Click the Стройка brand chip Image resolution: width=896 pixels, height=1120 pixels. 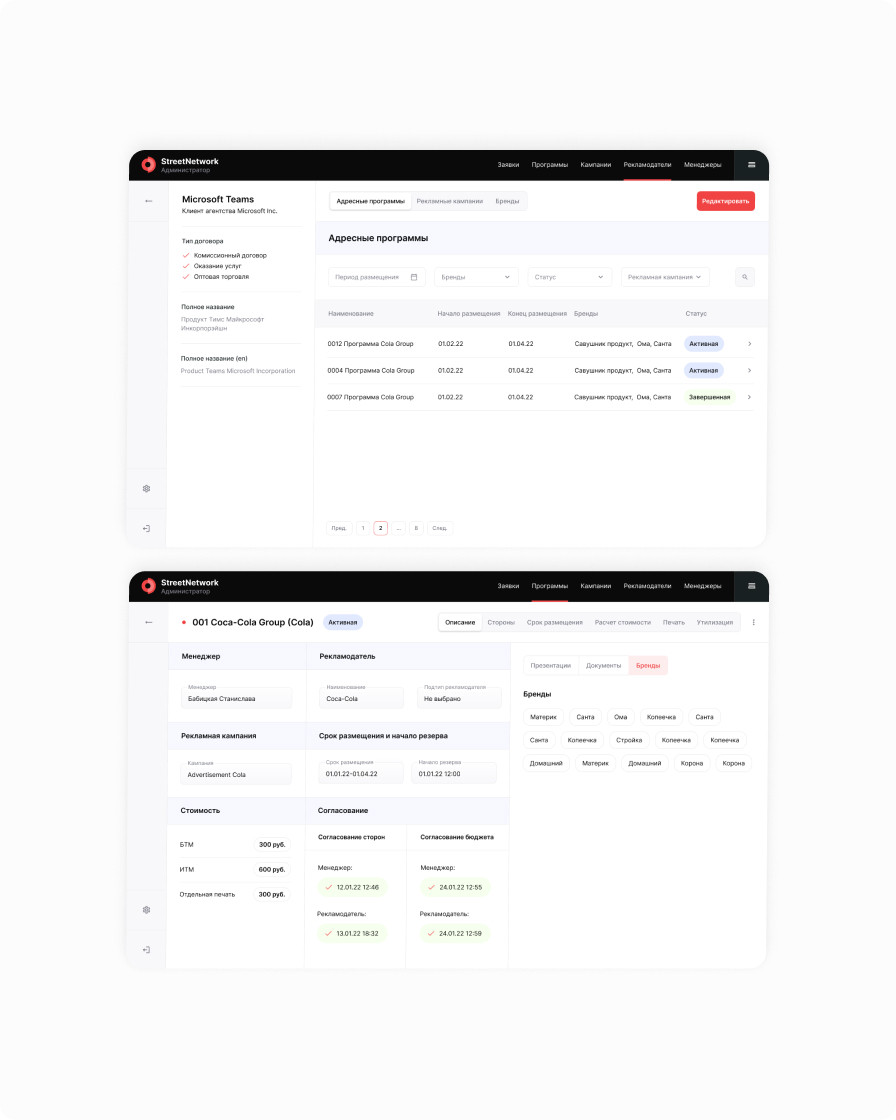pyautogui.click(x=629, y=741)
